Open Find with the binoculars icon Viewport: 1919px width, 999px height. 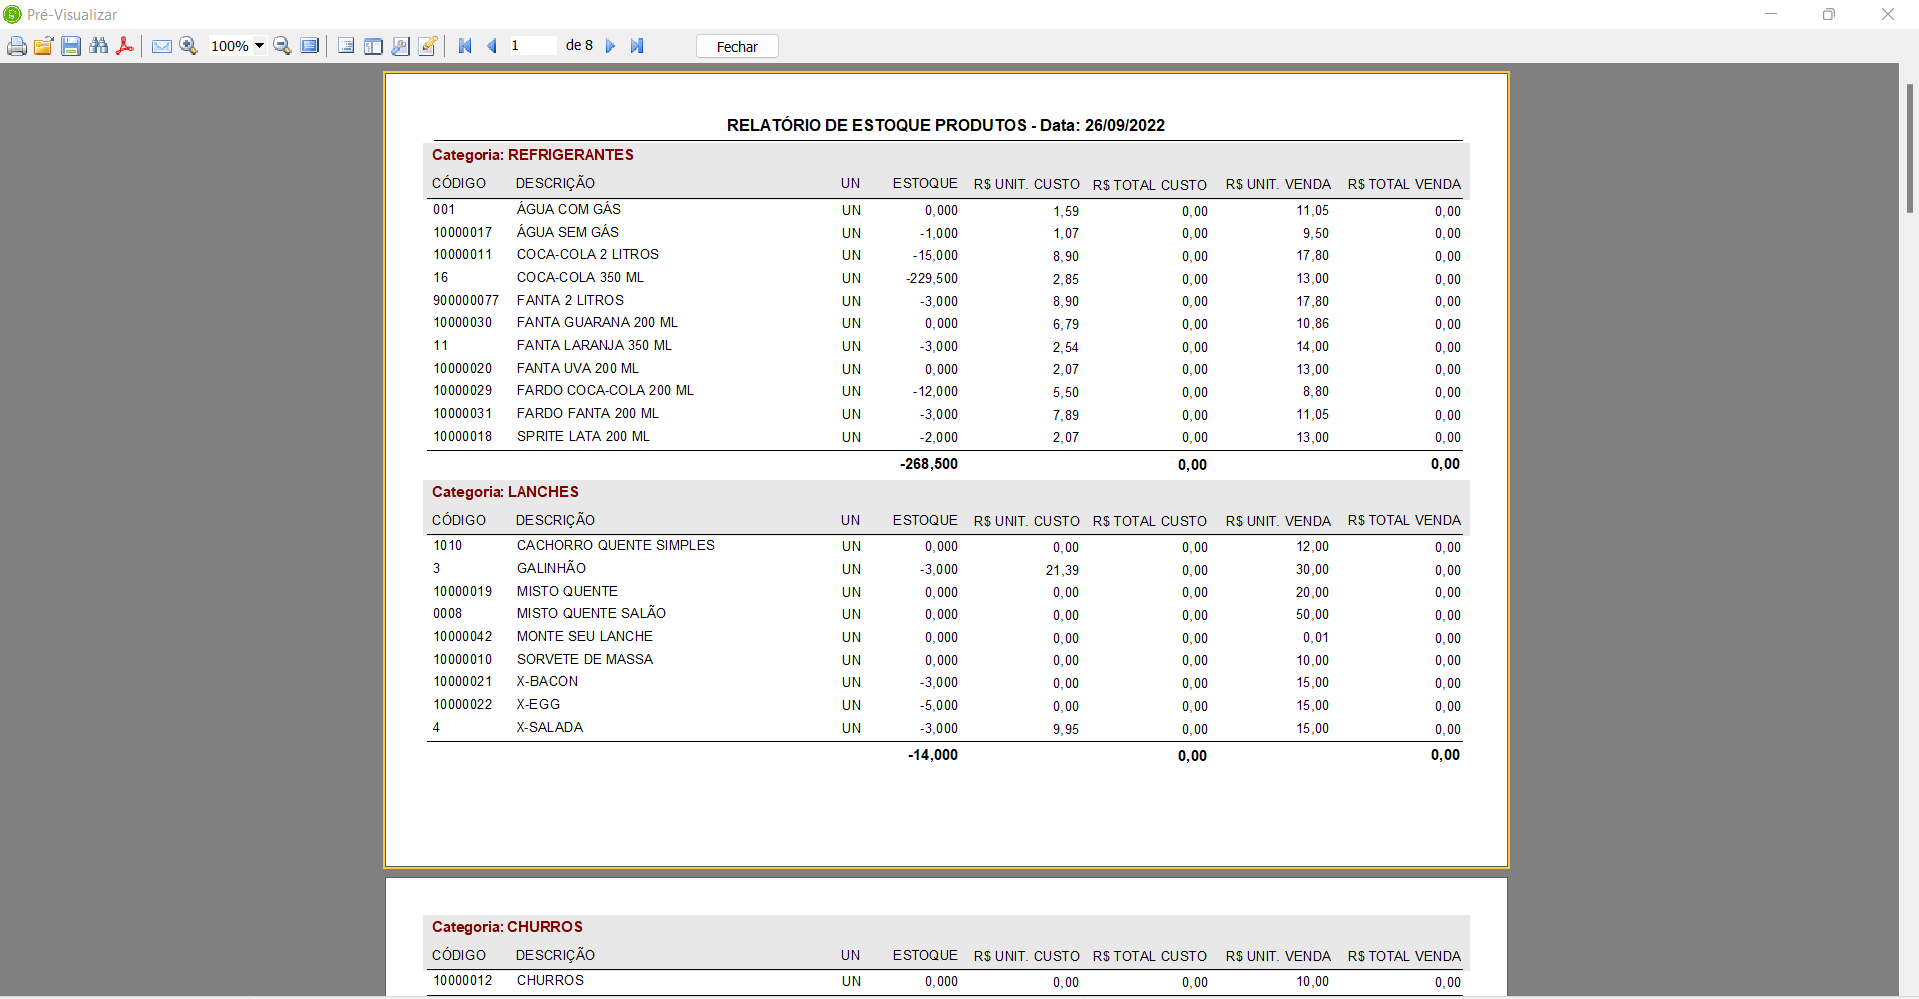(x=98, y=46)
